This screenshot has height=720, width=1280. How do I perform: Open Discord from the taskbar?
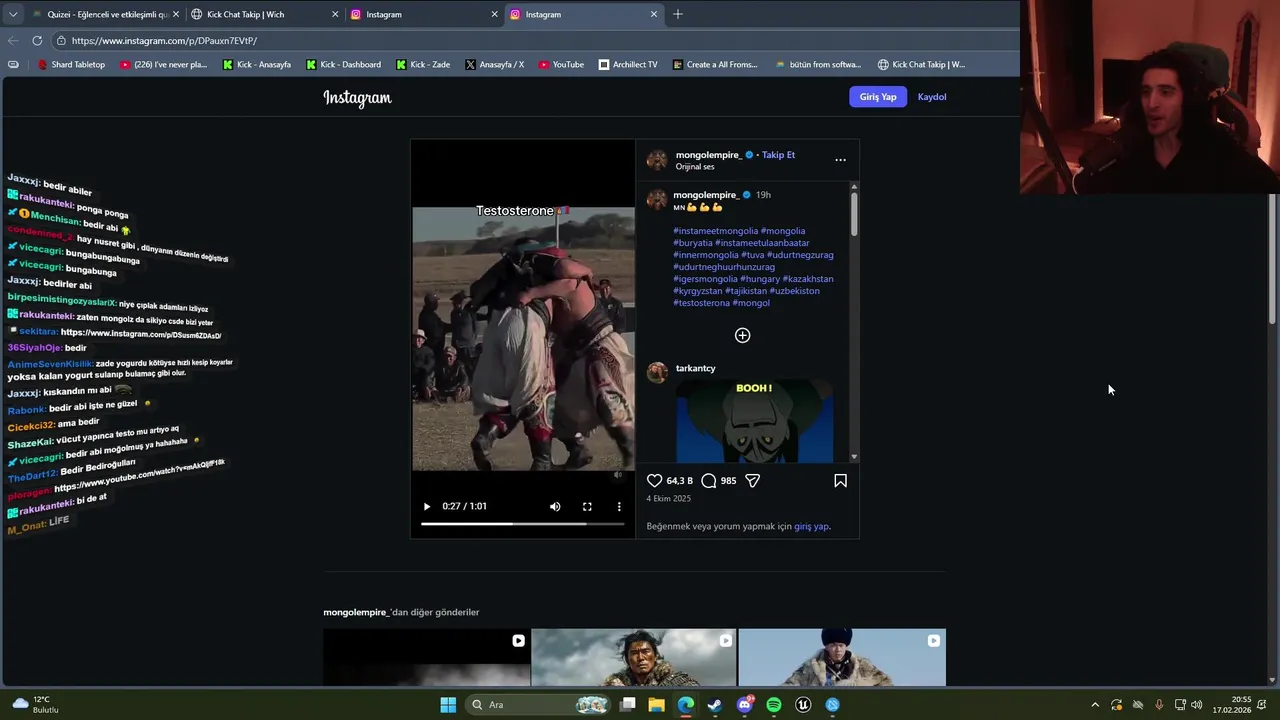pos(744,705)
